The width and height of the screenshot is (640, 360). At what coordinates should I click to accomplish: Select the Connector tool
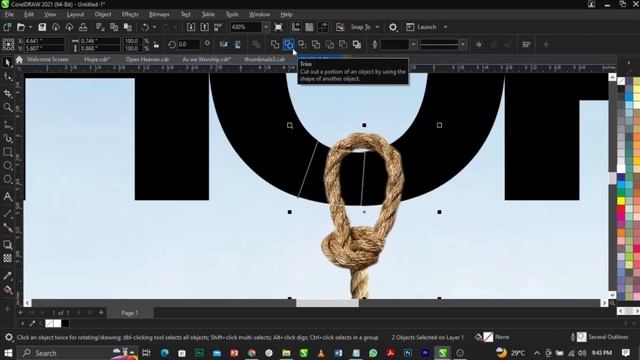point(7,228)
